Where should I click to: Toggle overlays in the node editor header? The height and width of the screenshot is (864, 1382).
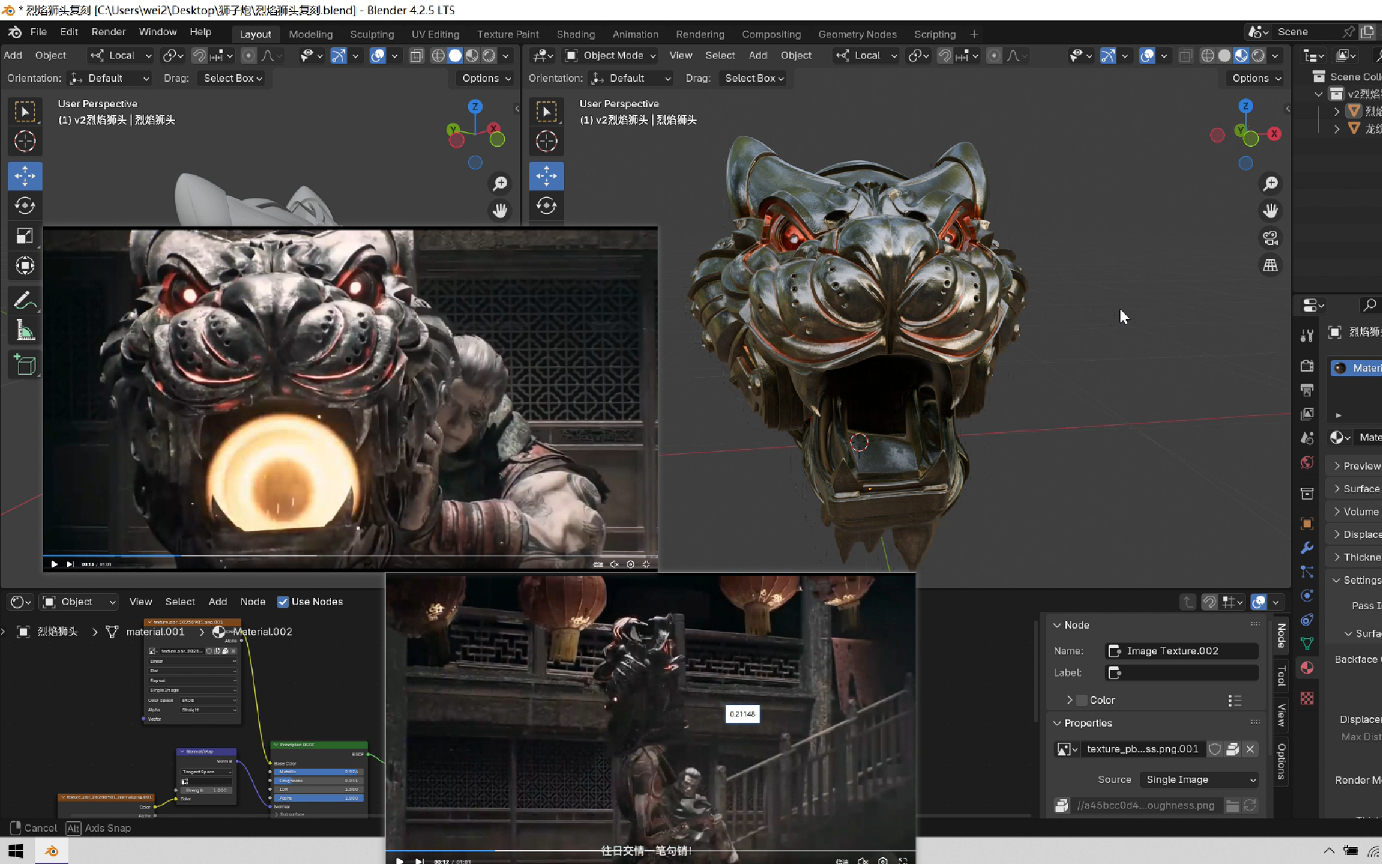point(1259,602)
